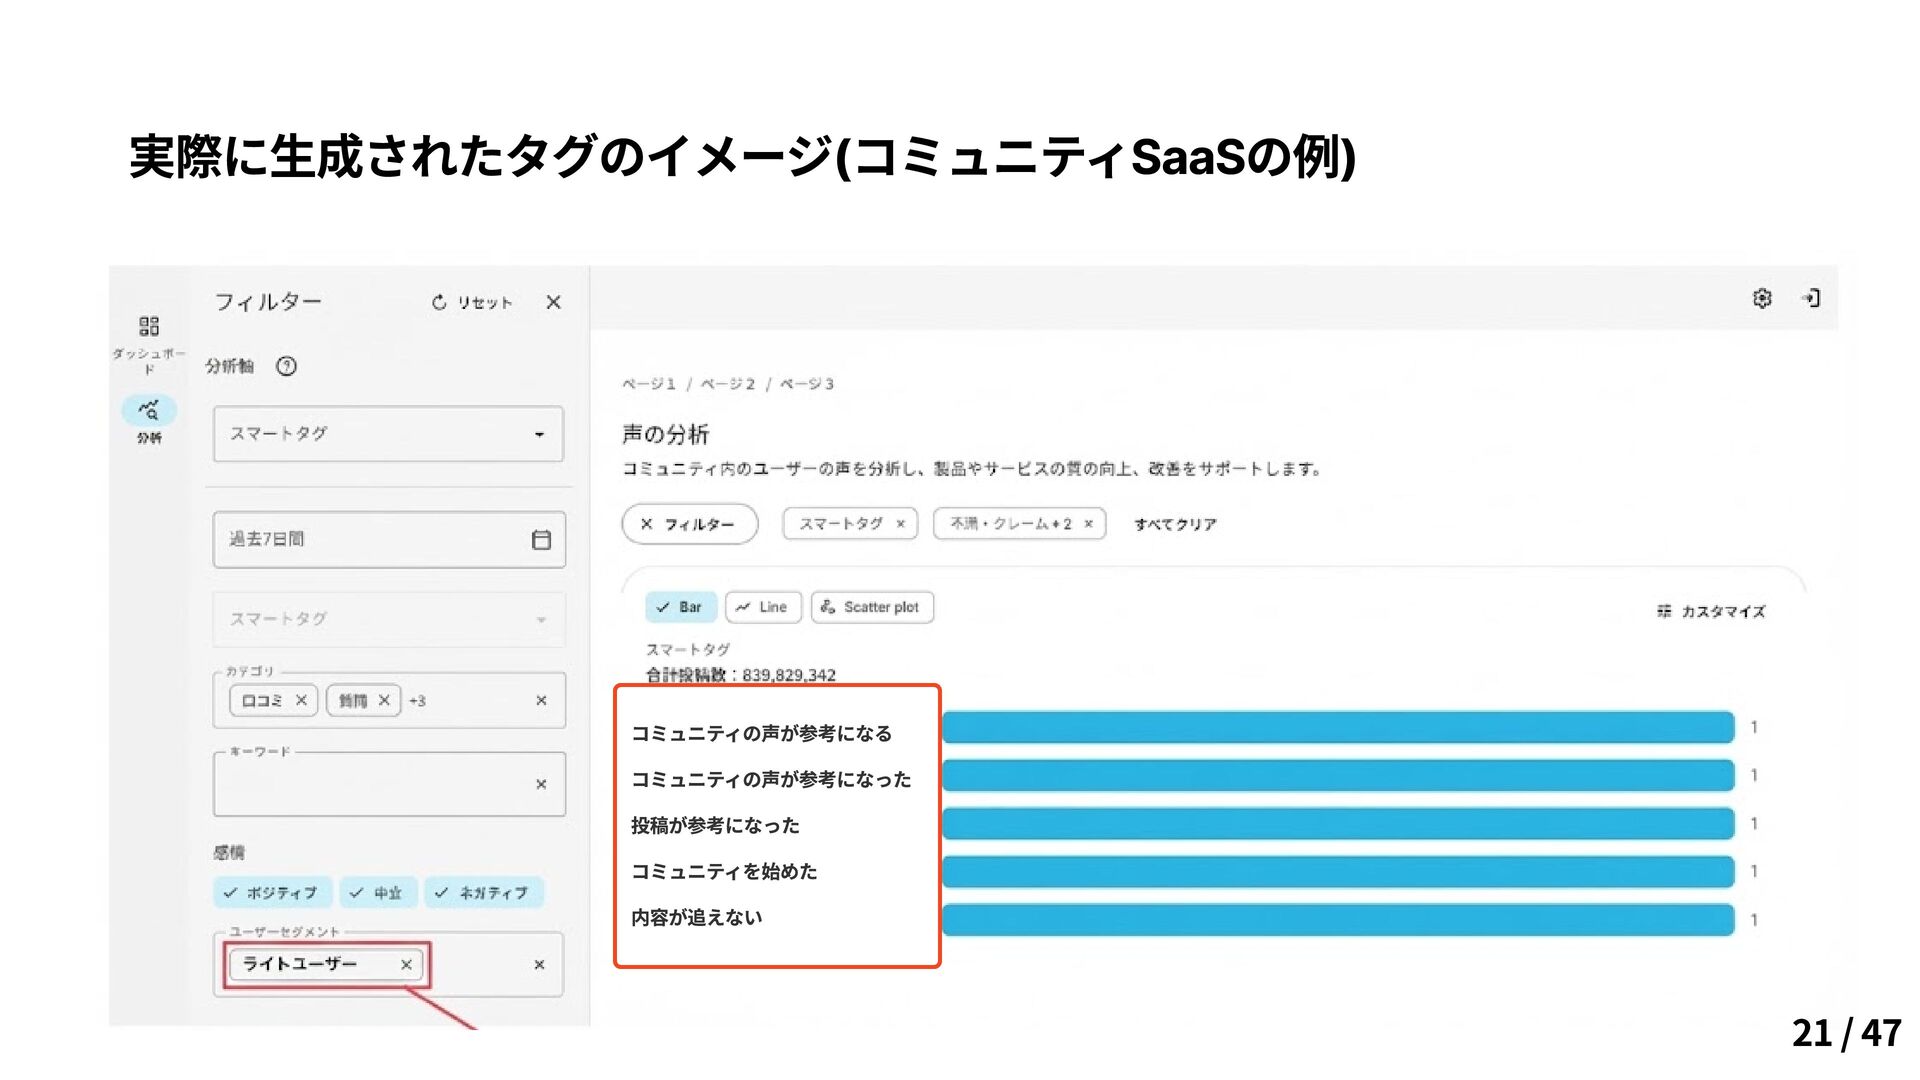Image resolution: width=1920 pixels, height=1080 pixels.
Task: Toggle the 中立 sentiment chip
Action: coord(377,893)
